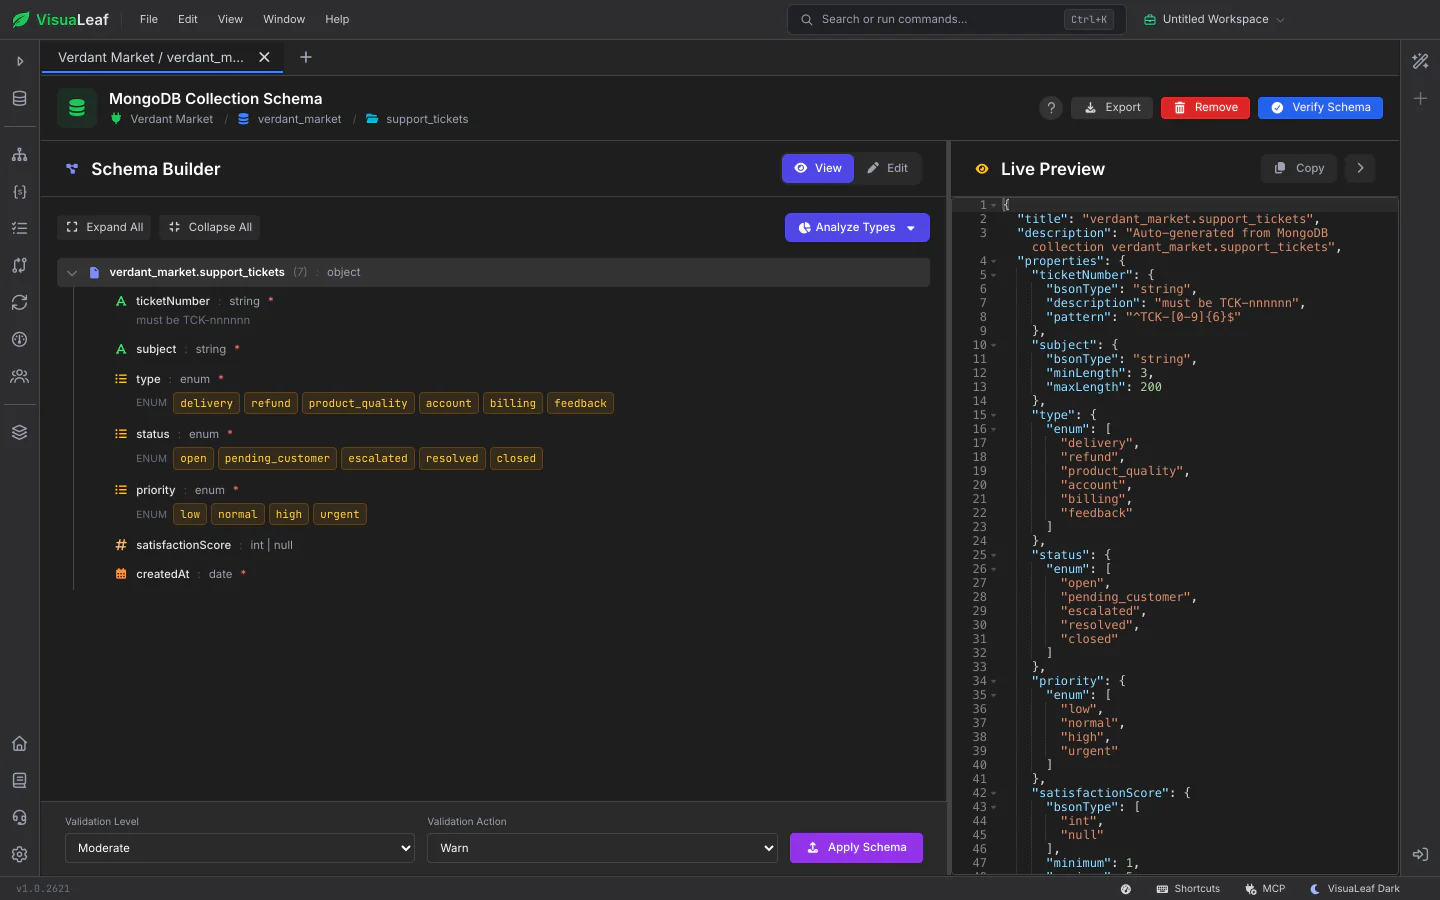1440x900 pixels.
Task: Click the Expand All button
Action: click(104, 228)
